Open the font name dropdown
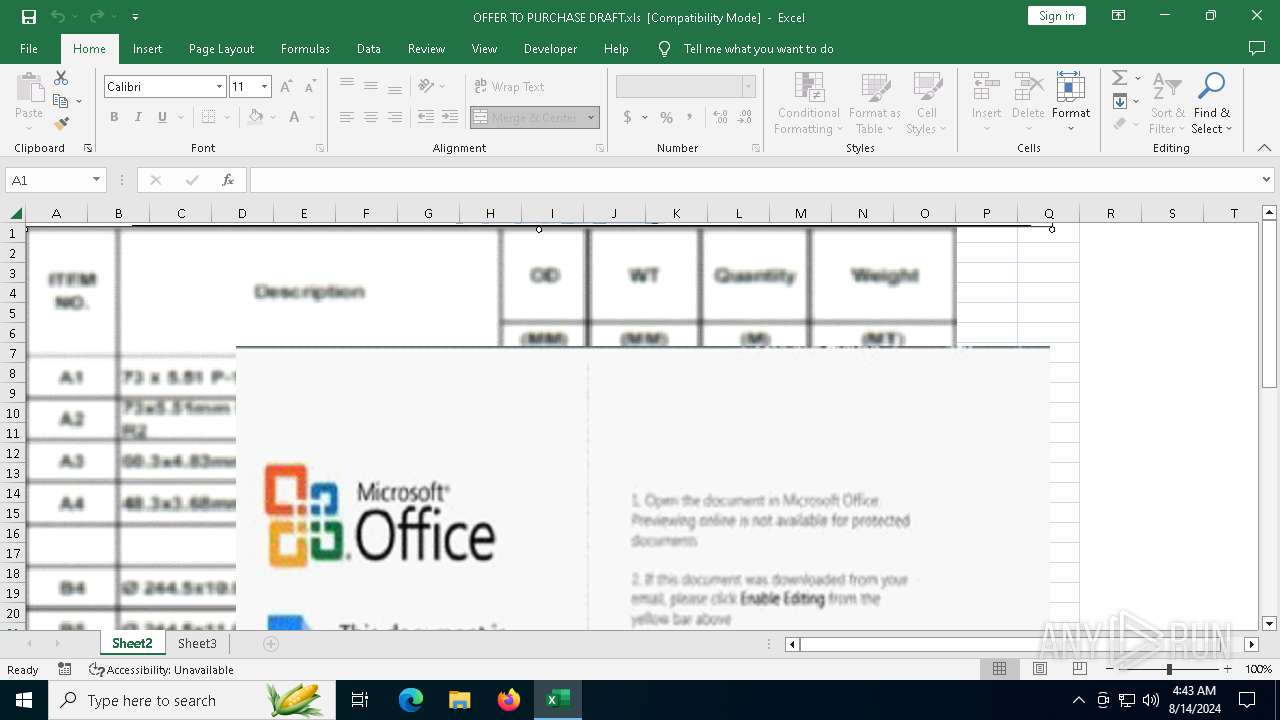This screenshot has height=720, width=1280. point(219,87)
